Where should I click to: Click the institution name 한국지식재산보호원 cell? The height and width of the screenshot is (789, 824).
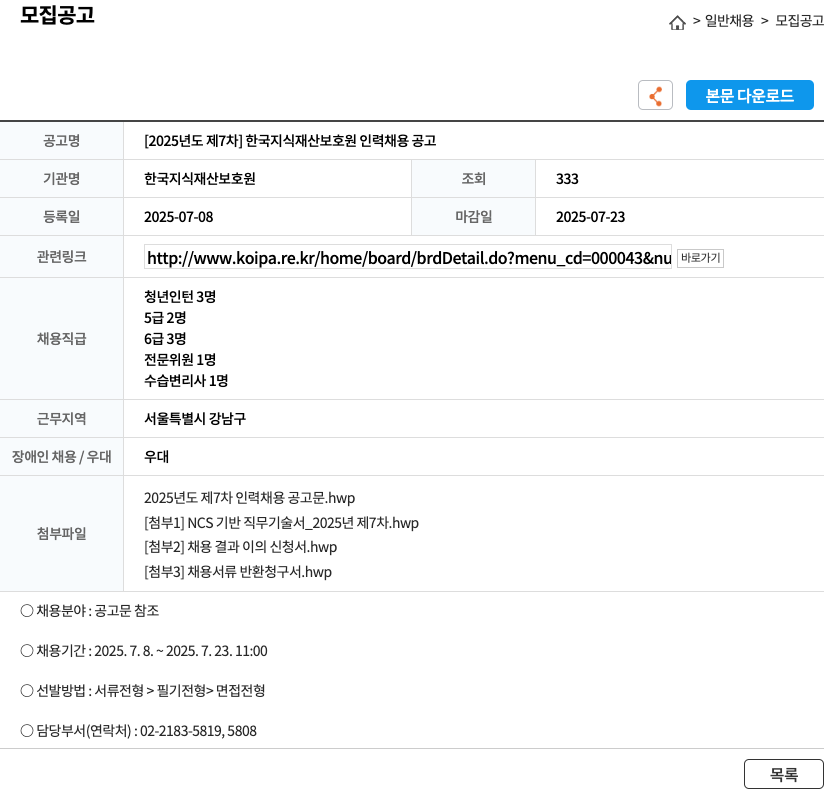[200, 179]
